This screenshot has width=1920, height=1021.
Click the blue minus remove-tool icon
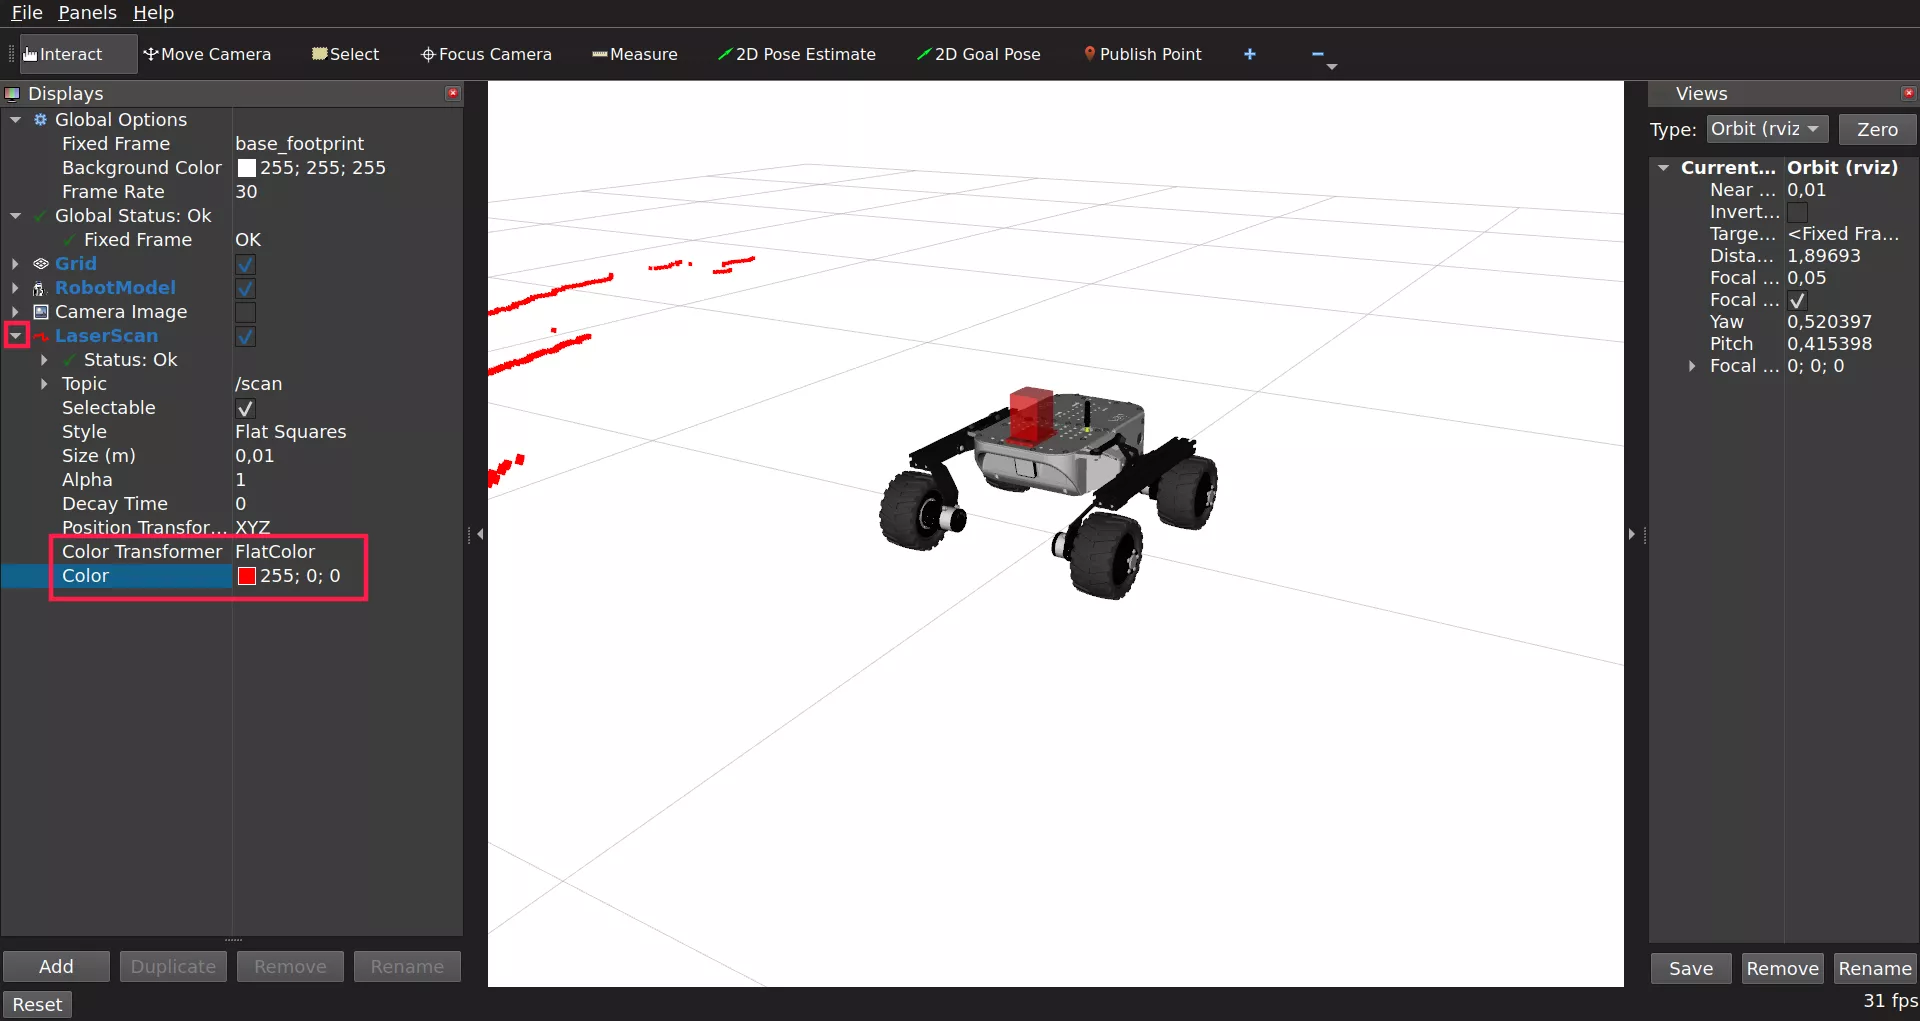[1317, 54]
